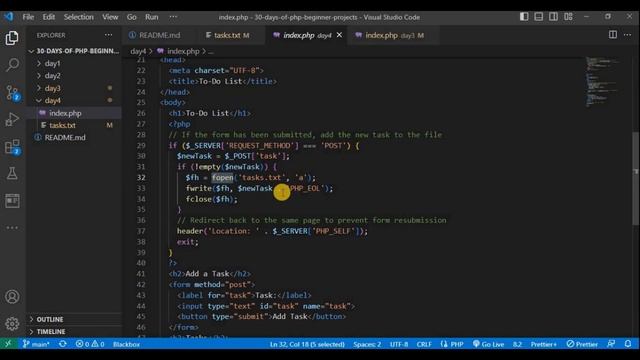The image size is (640, 360).
Task: Click main branch indicator
Action: tap(36, 344)
